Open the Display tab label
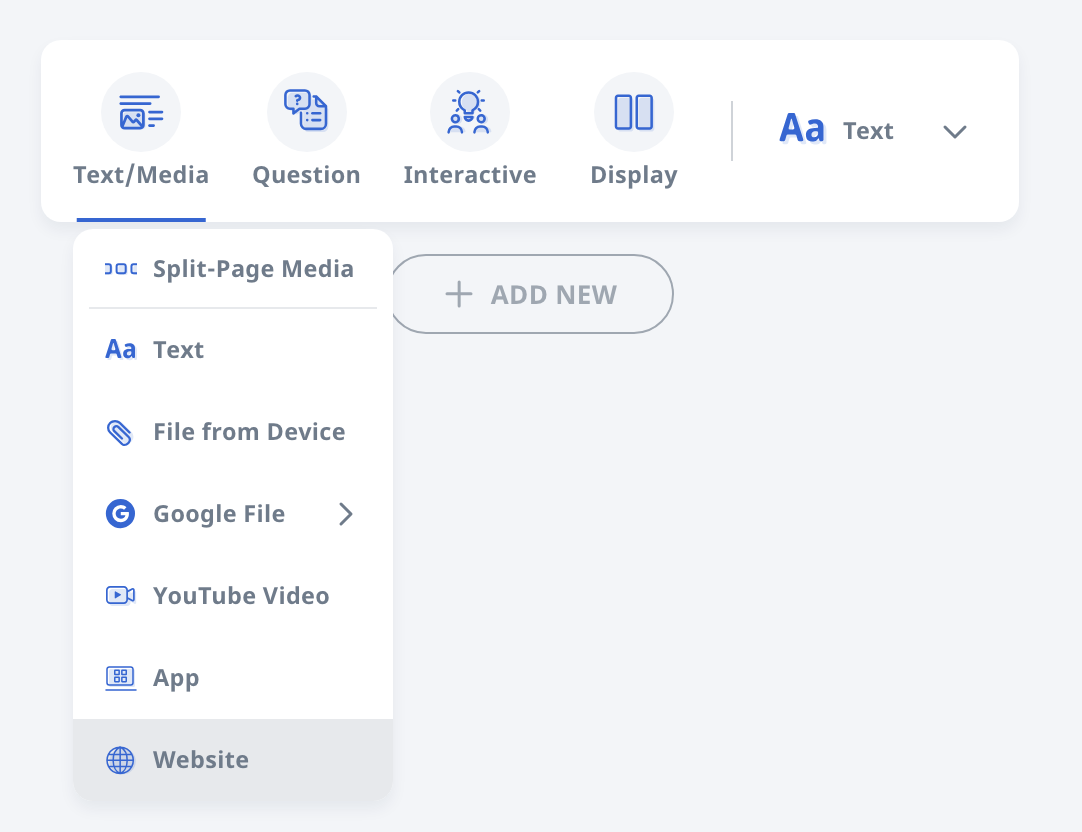This screenshot has height=832, width=1082. click(633, 175)
